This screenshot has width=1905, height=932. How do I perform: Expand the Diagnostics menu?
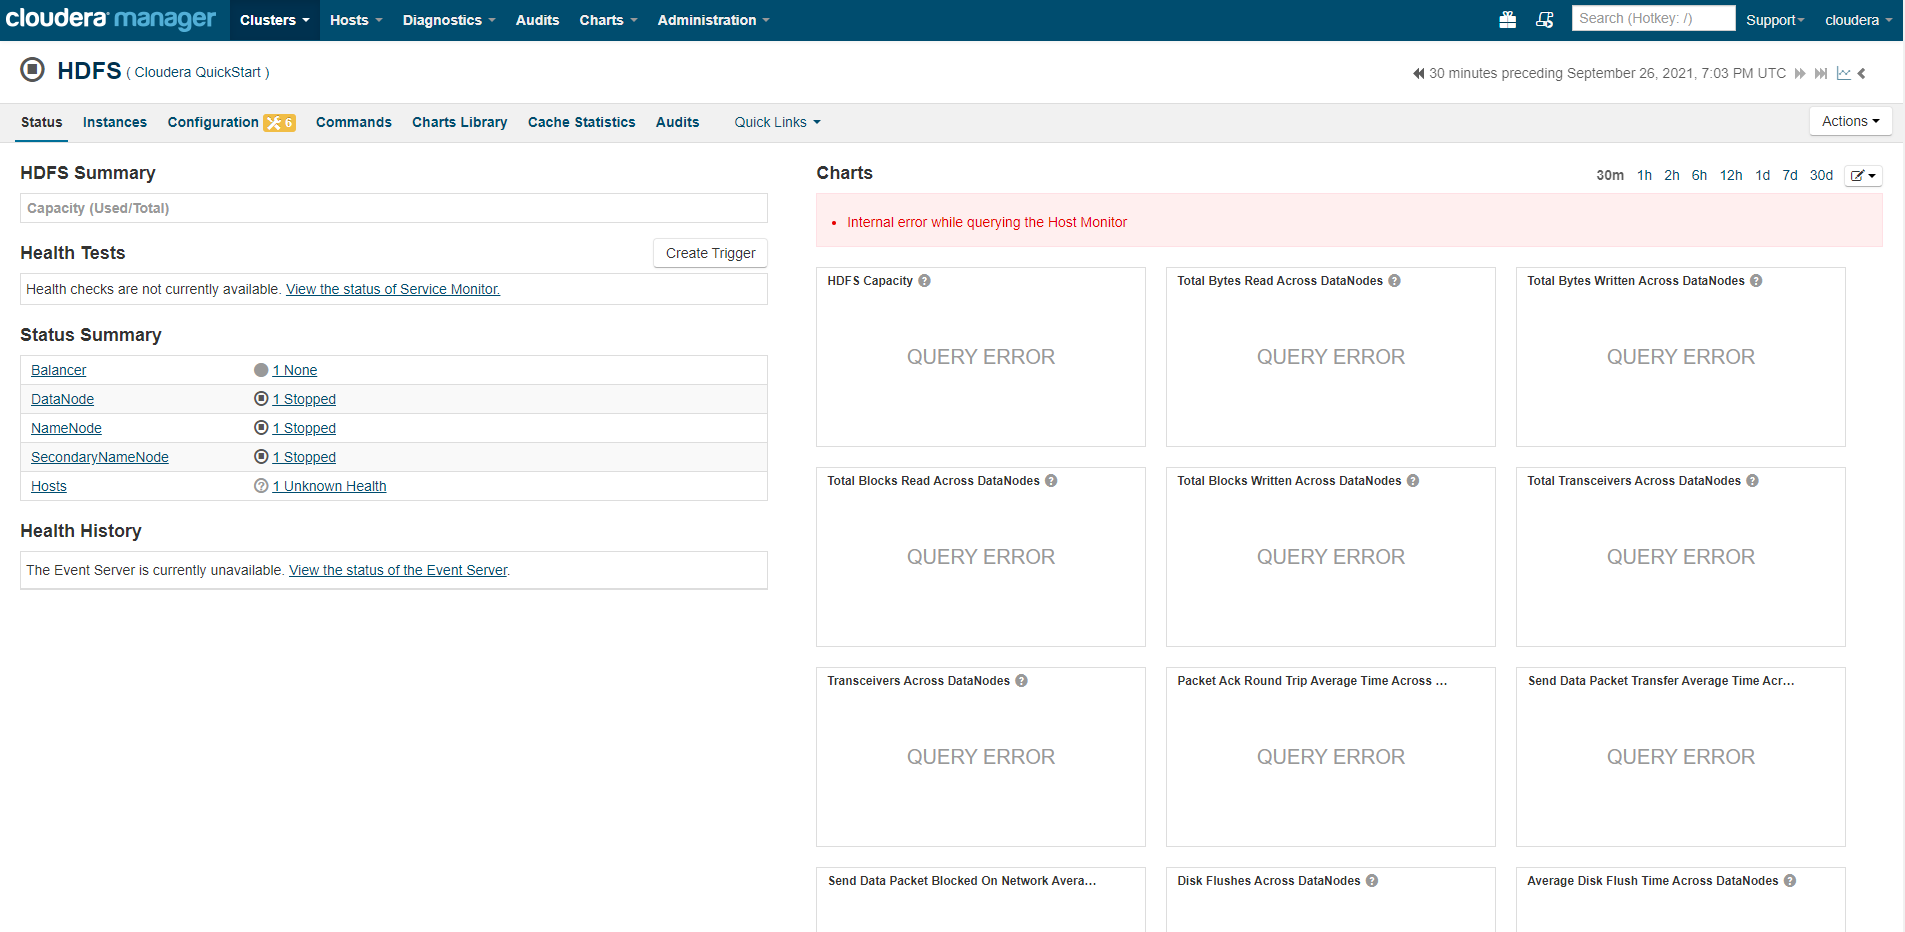click(449, 20)
